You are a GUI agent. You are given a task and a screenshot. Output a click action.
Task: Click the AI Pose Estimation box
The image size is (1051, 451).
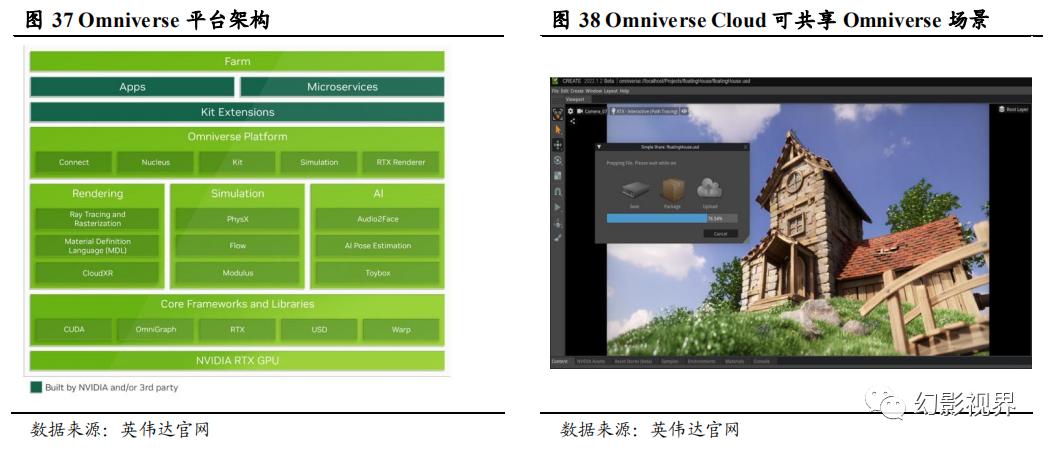click(x=377, y=246)
